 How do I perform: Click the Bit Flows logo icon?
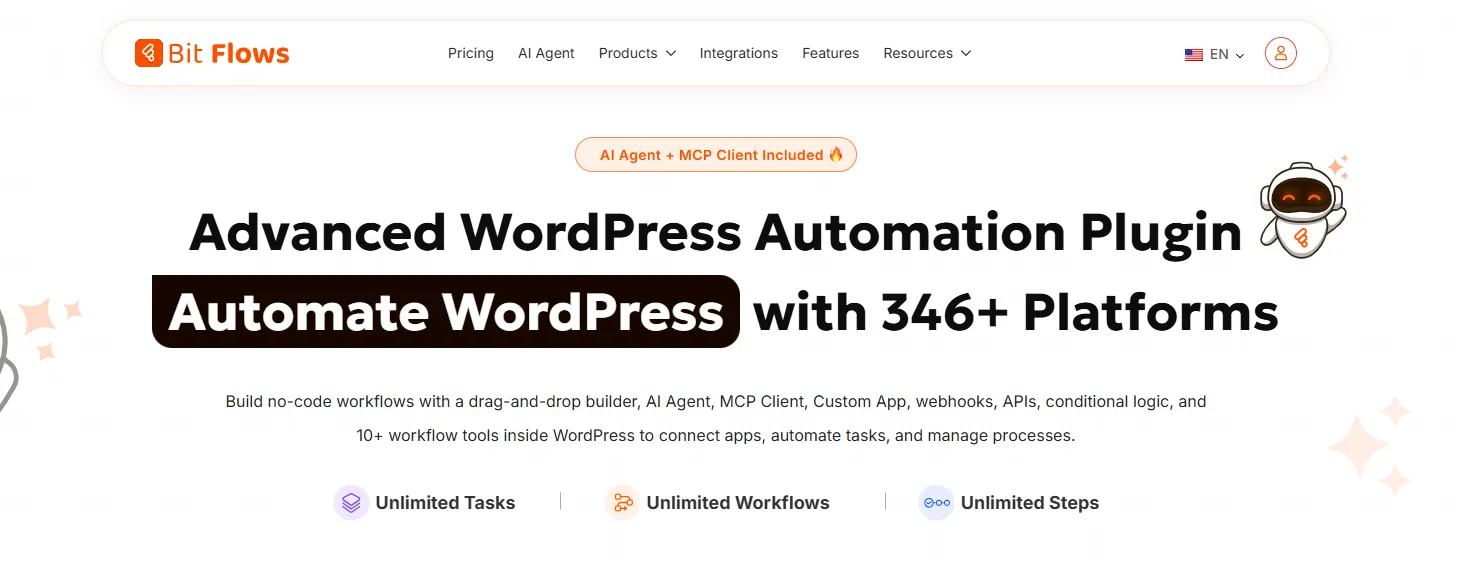click(x=148, y=53)
